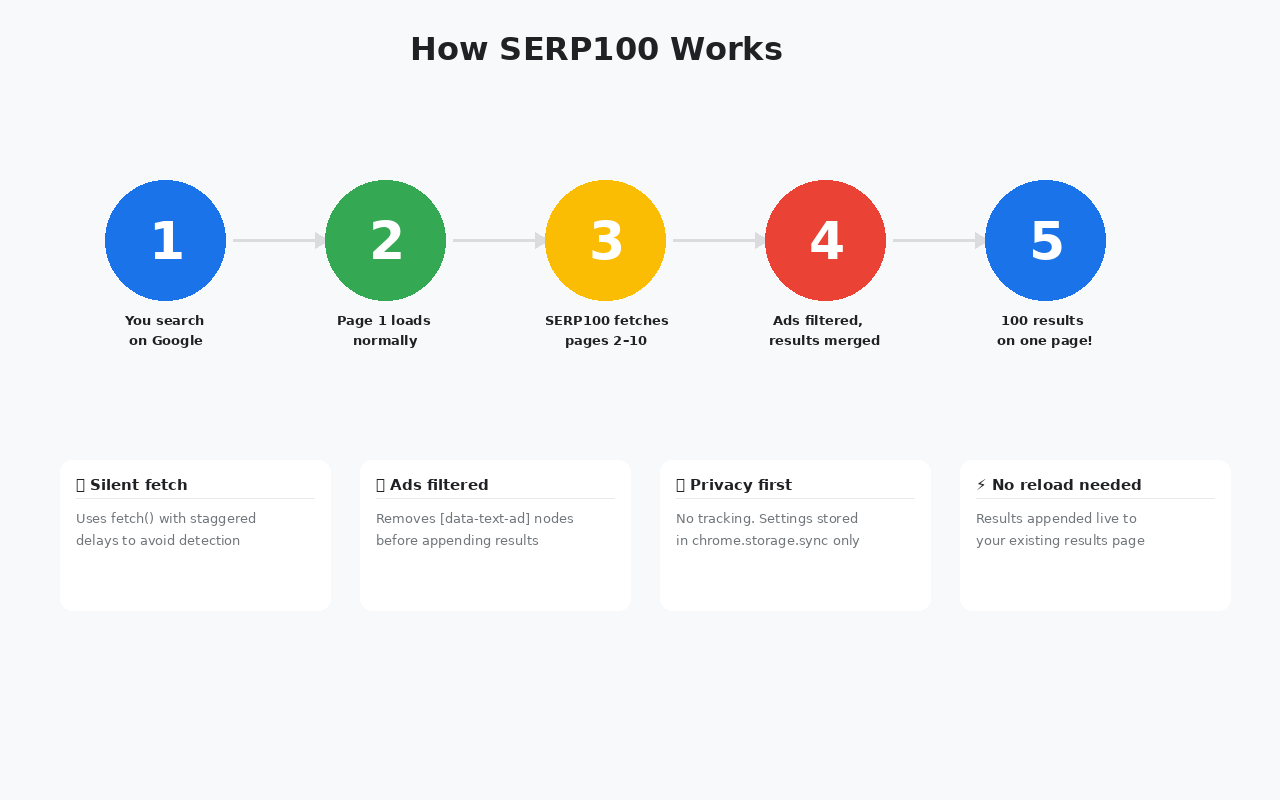1280x800 pixels.
Task: Select the "100 results on one page!" caption
Action: click(1045, 331)
